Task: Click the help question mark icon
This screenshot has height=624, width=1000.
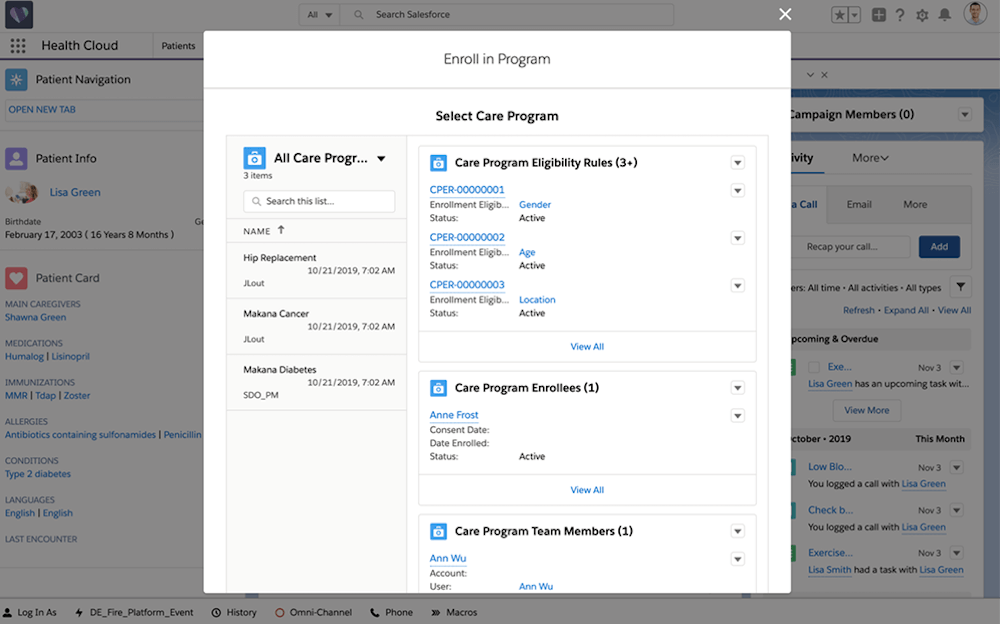Action: (x=900, y=15)
